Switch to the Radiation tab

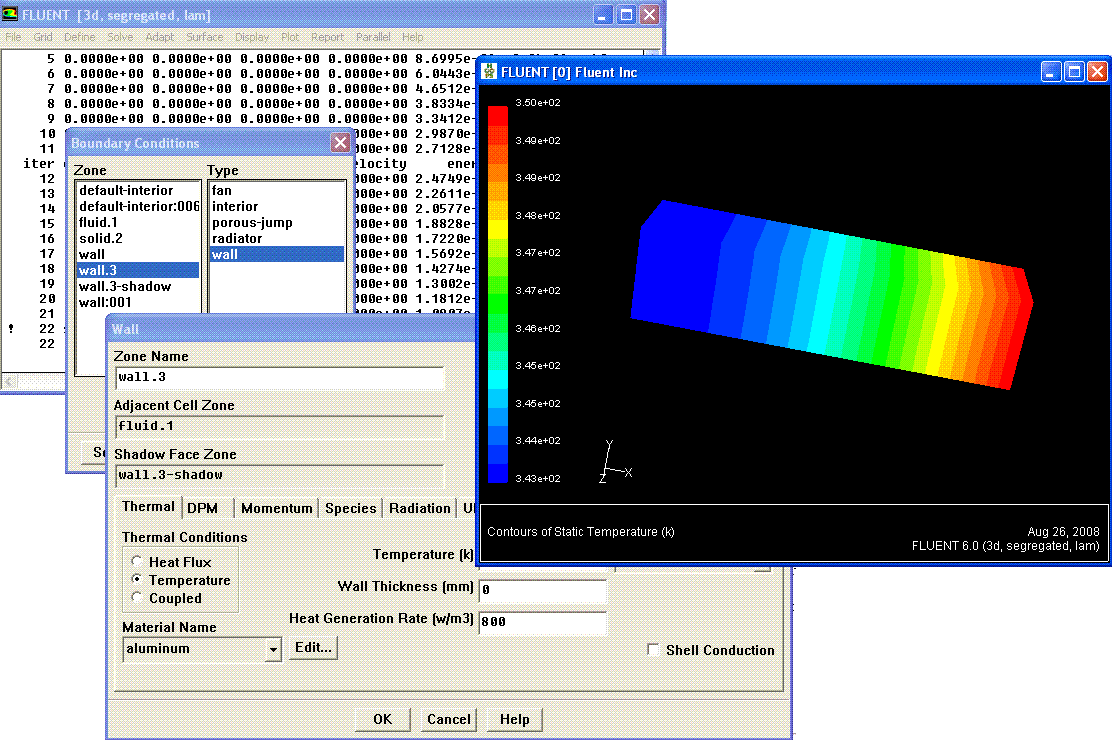point(419,508)
